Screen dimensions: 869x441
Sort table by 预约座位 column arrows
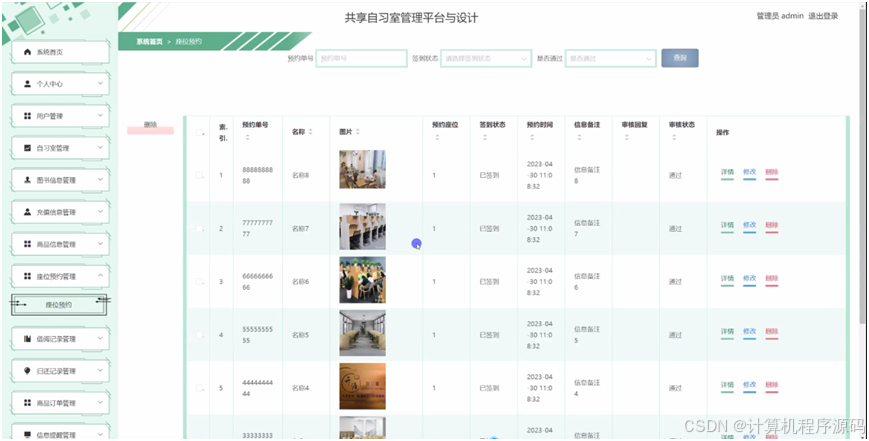click(x=437, y=137)
